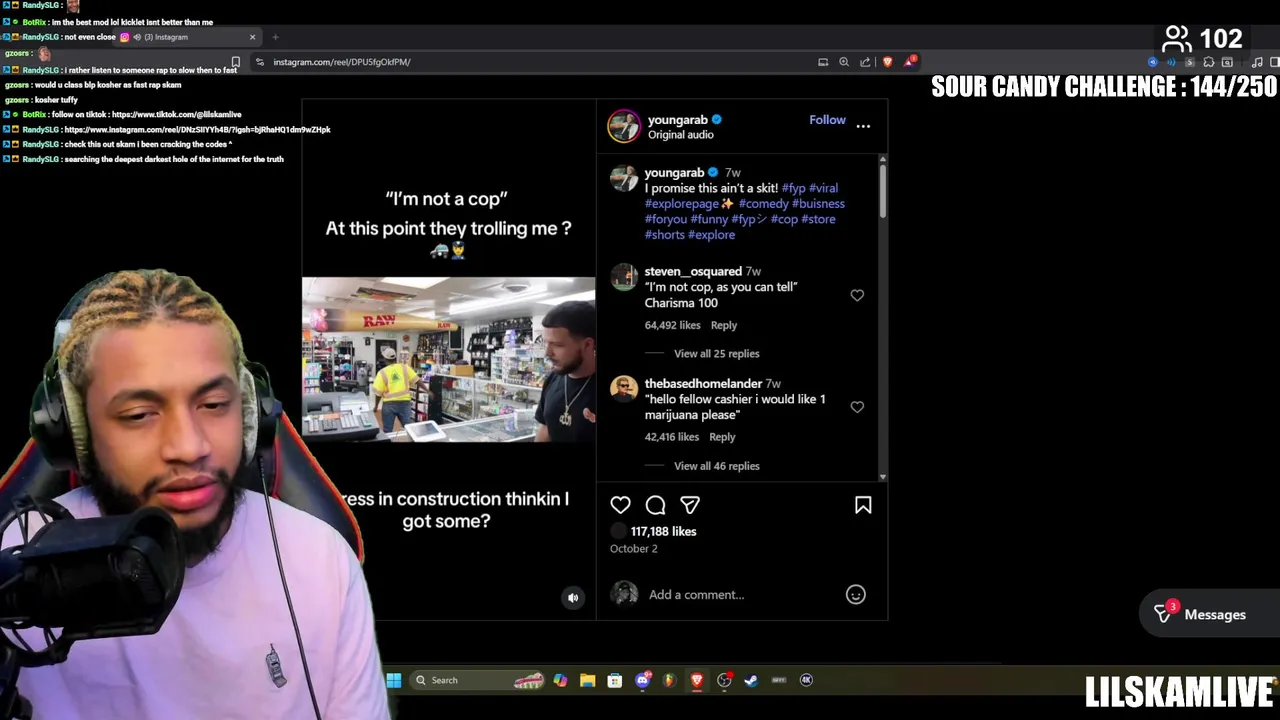Open OBS Studio from taskbar
1280x720 pixels.
click(x=724, y=680)
